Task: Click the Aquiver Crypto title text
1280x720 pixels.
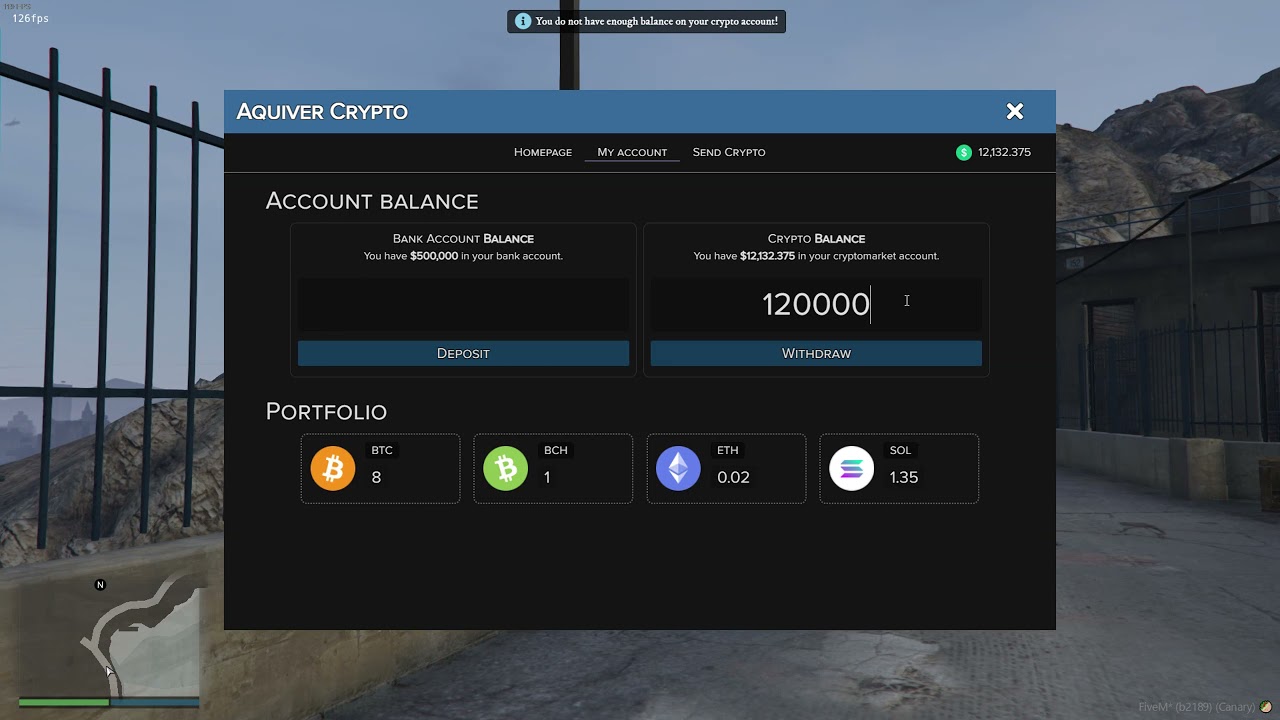Action: click(322, 112)
